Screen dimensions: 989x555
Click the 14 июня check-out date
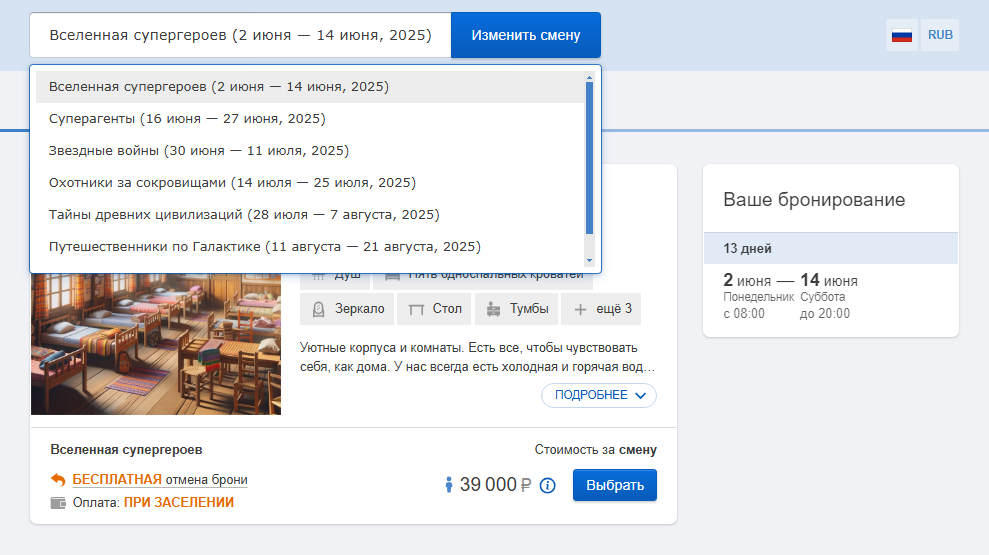pos(829,280)
